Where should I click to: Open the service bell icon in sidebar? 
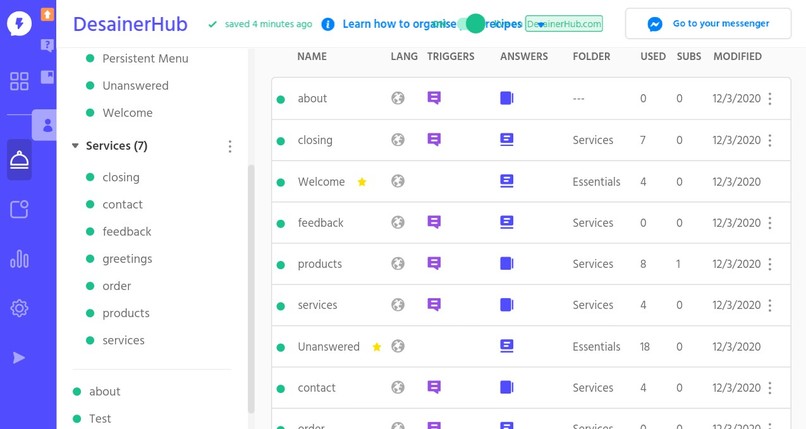(x=19, y=160)
